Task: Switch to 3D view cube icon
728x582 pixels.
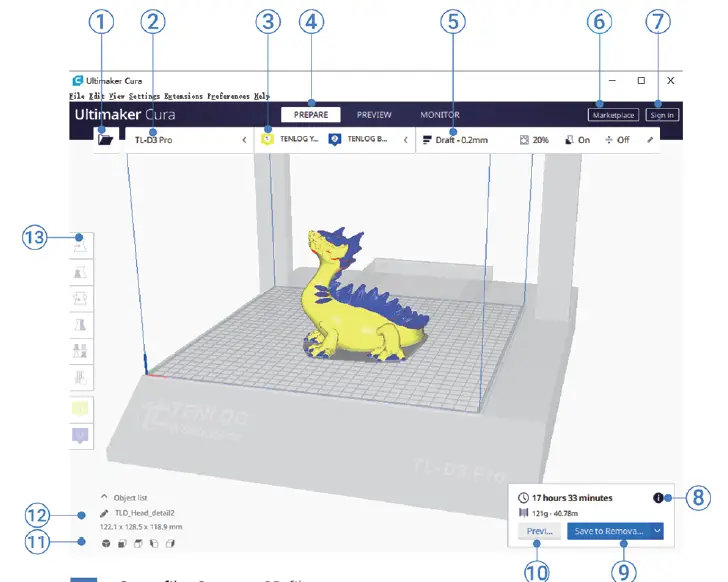Action: [106, 543]
